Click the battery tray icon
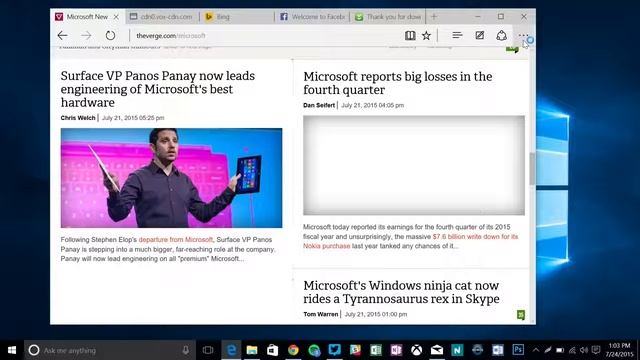 [560, 350]
